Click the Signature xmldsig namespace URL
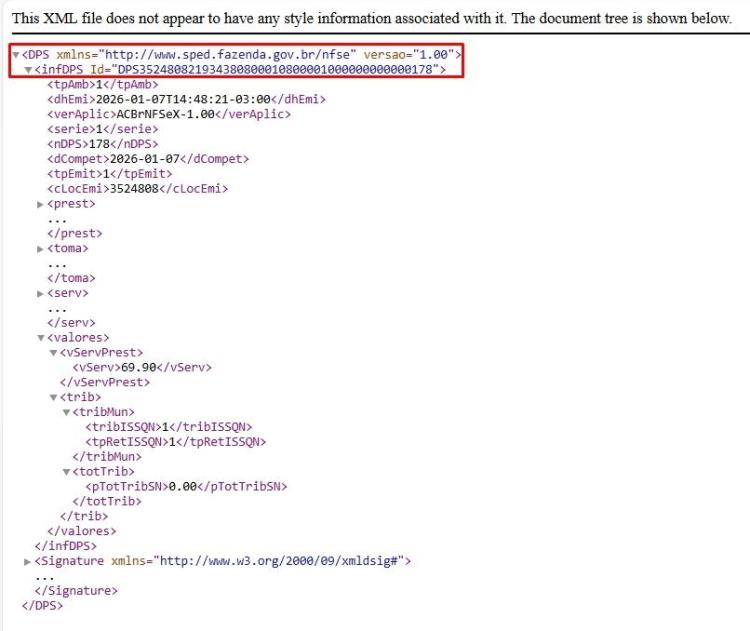750x631 pixels. (x=278, y=561)
